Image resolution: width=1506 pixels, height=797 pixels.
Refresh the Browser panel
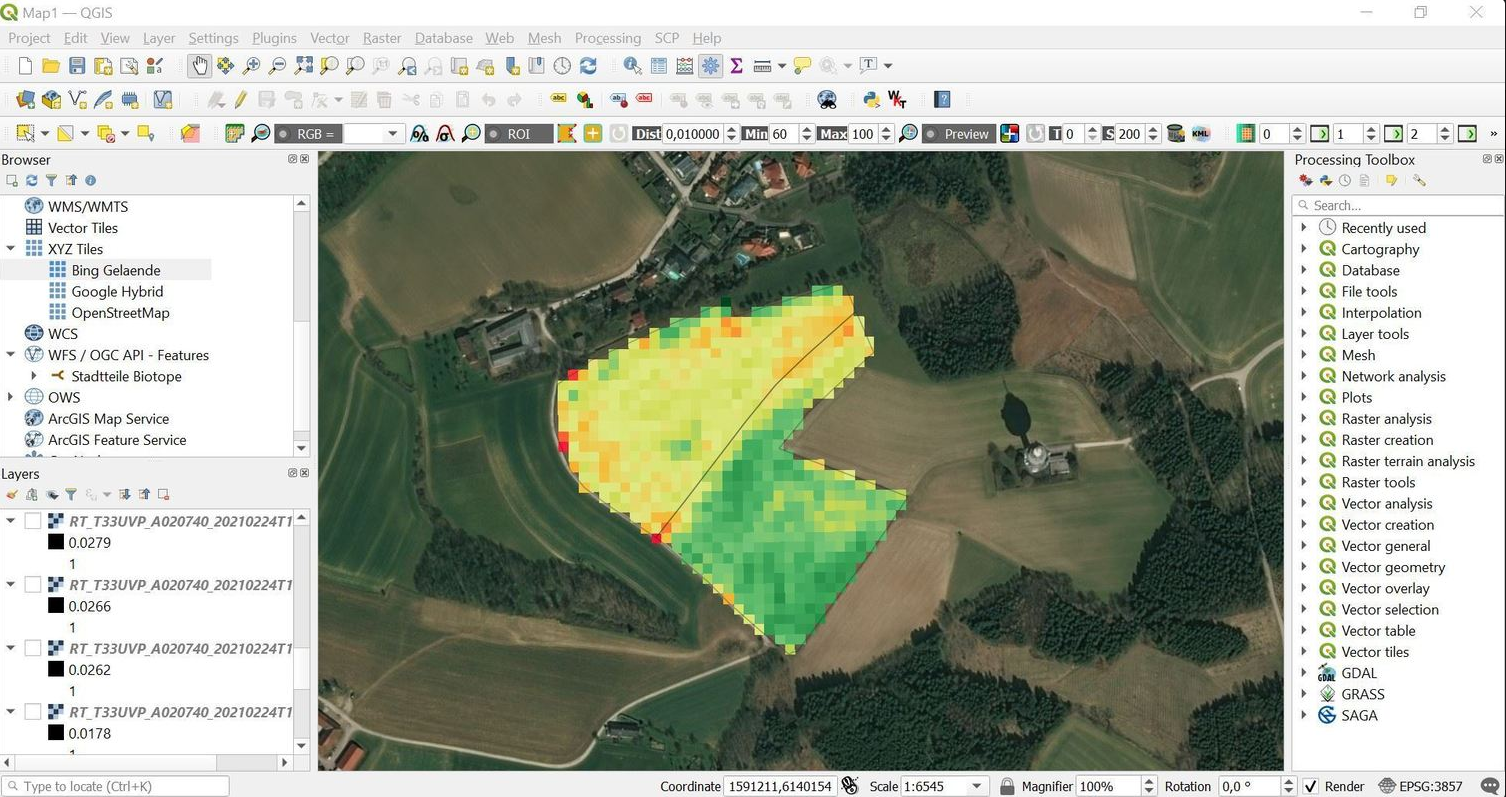coord(31,180)
